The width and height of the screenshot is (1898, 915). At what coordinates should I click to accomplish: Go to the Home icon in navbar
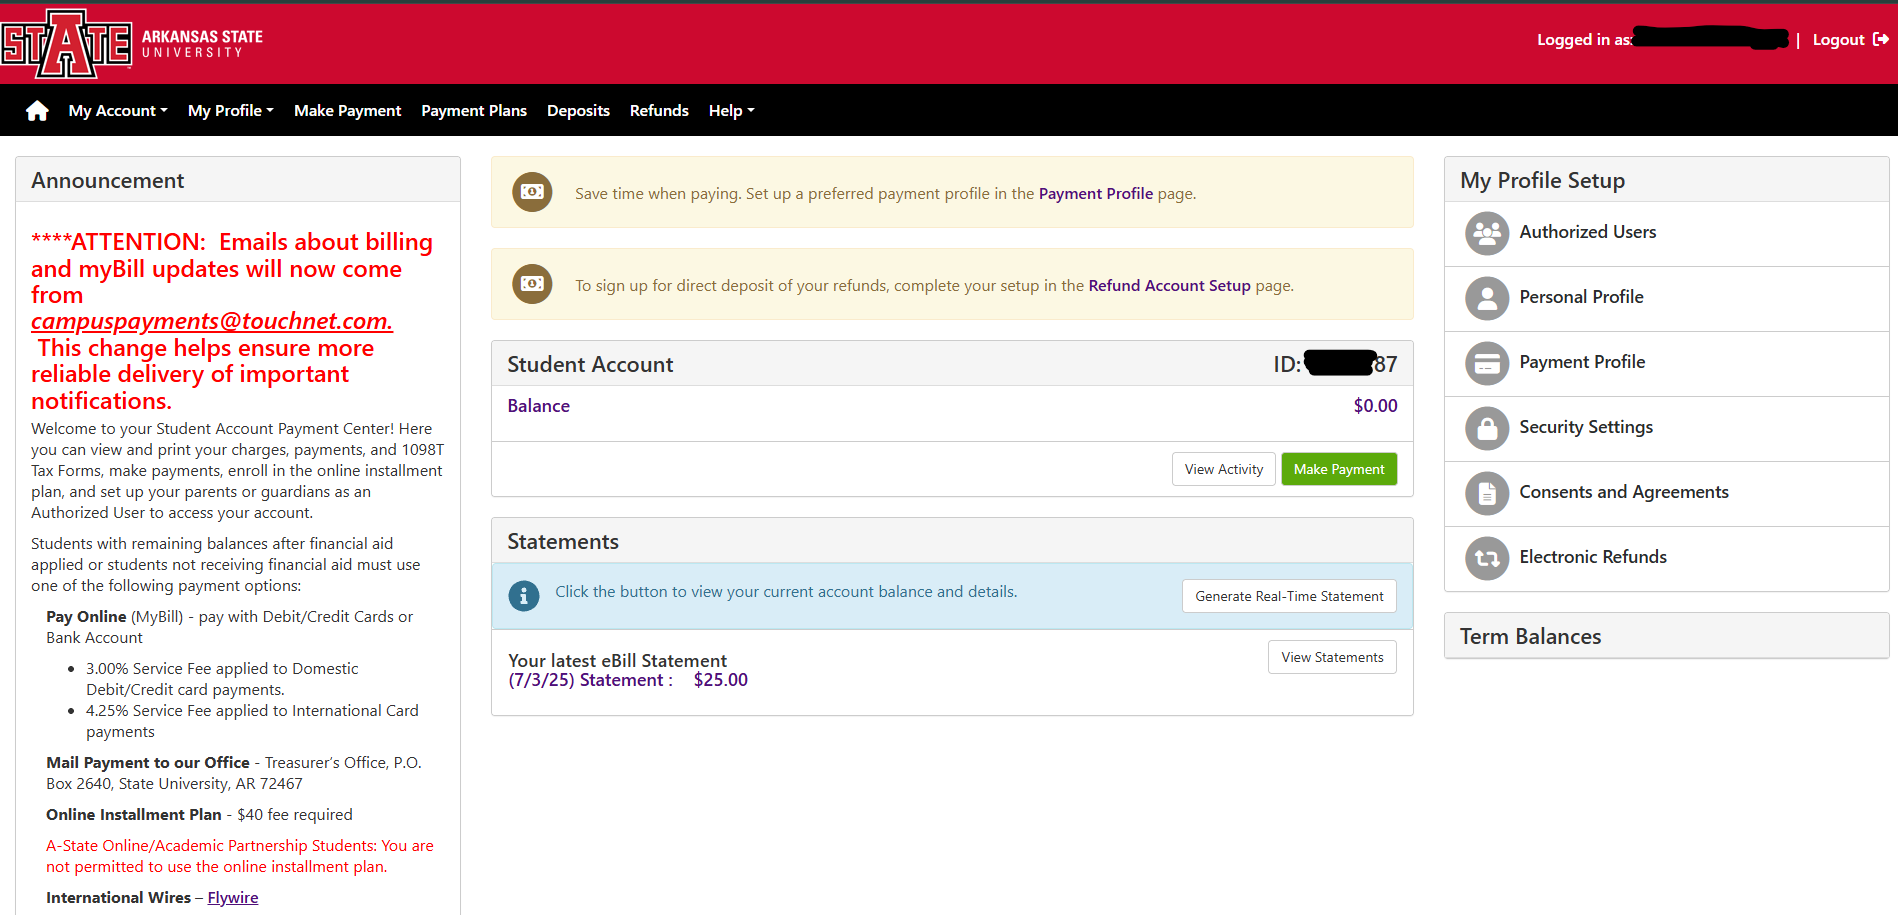[x=37, y=111]
